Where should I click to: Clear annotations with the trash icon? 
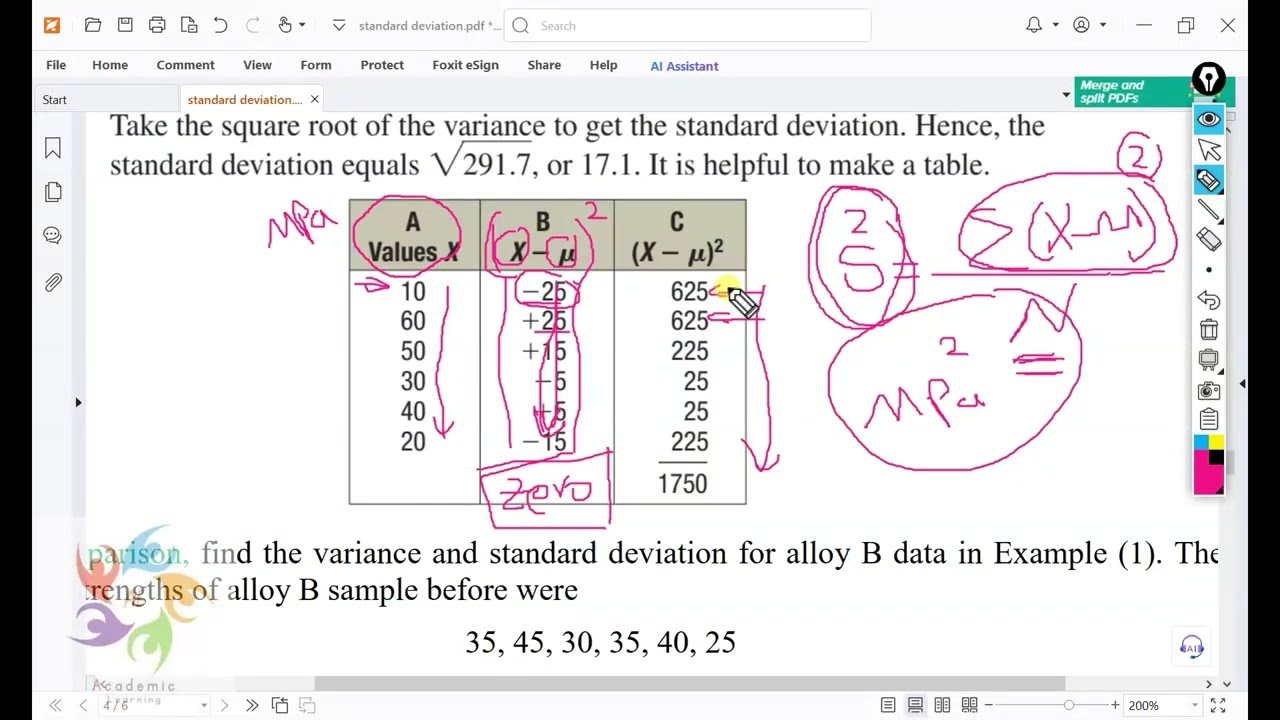click(1209, 330)
